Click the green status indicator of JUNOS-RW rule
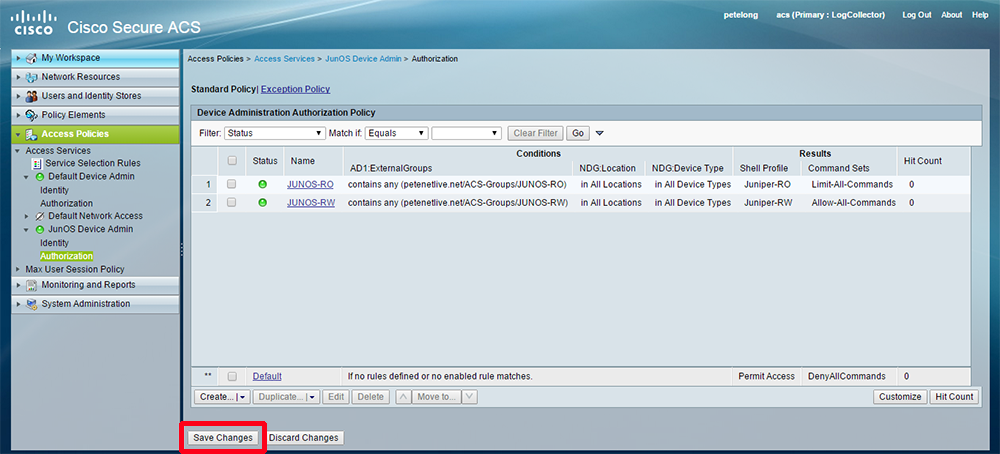Viewport: 1000px width, 454px height. click(262, 203)
